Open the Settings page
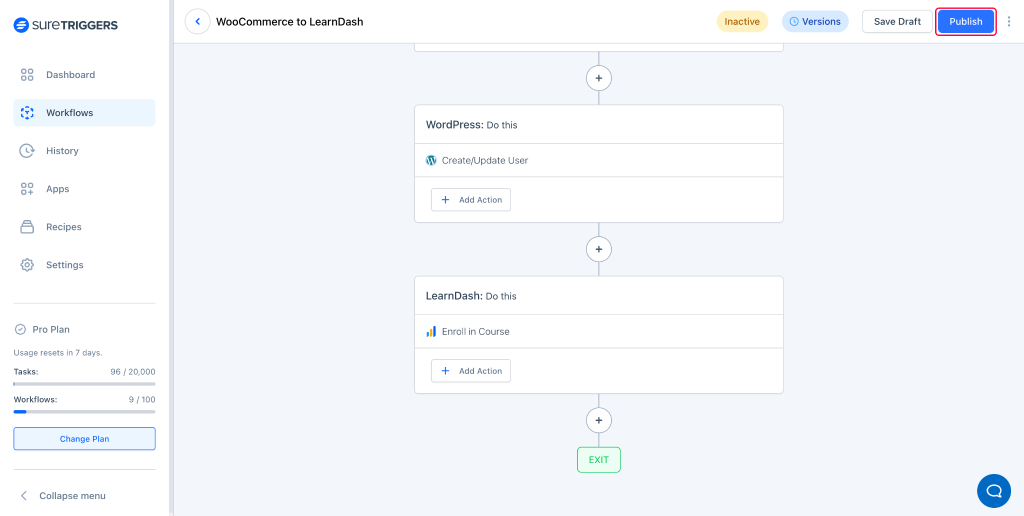 tap(84, 265)
